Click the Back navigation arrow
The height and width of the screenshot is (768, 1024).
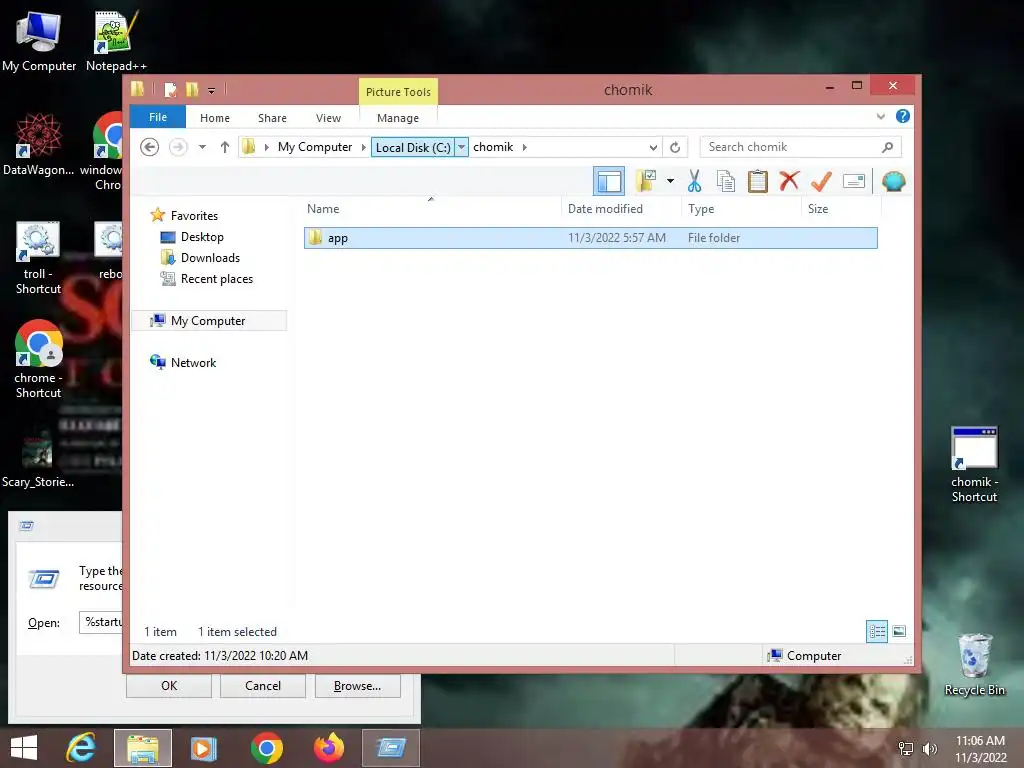(x=150, y=147)
